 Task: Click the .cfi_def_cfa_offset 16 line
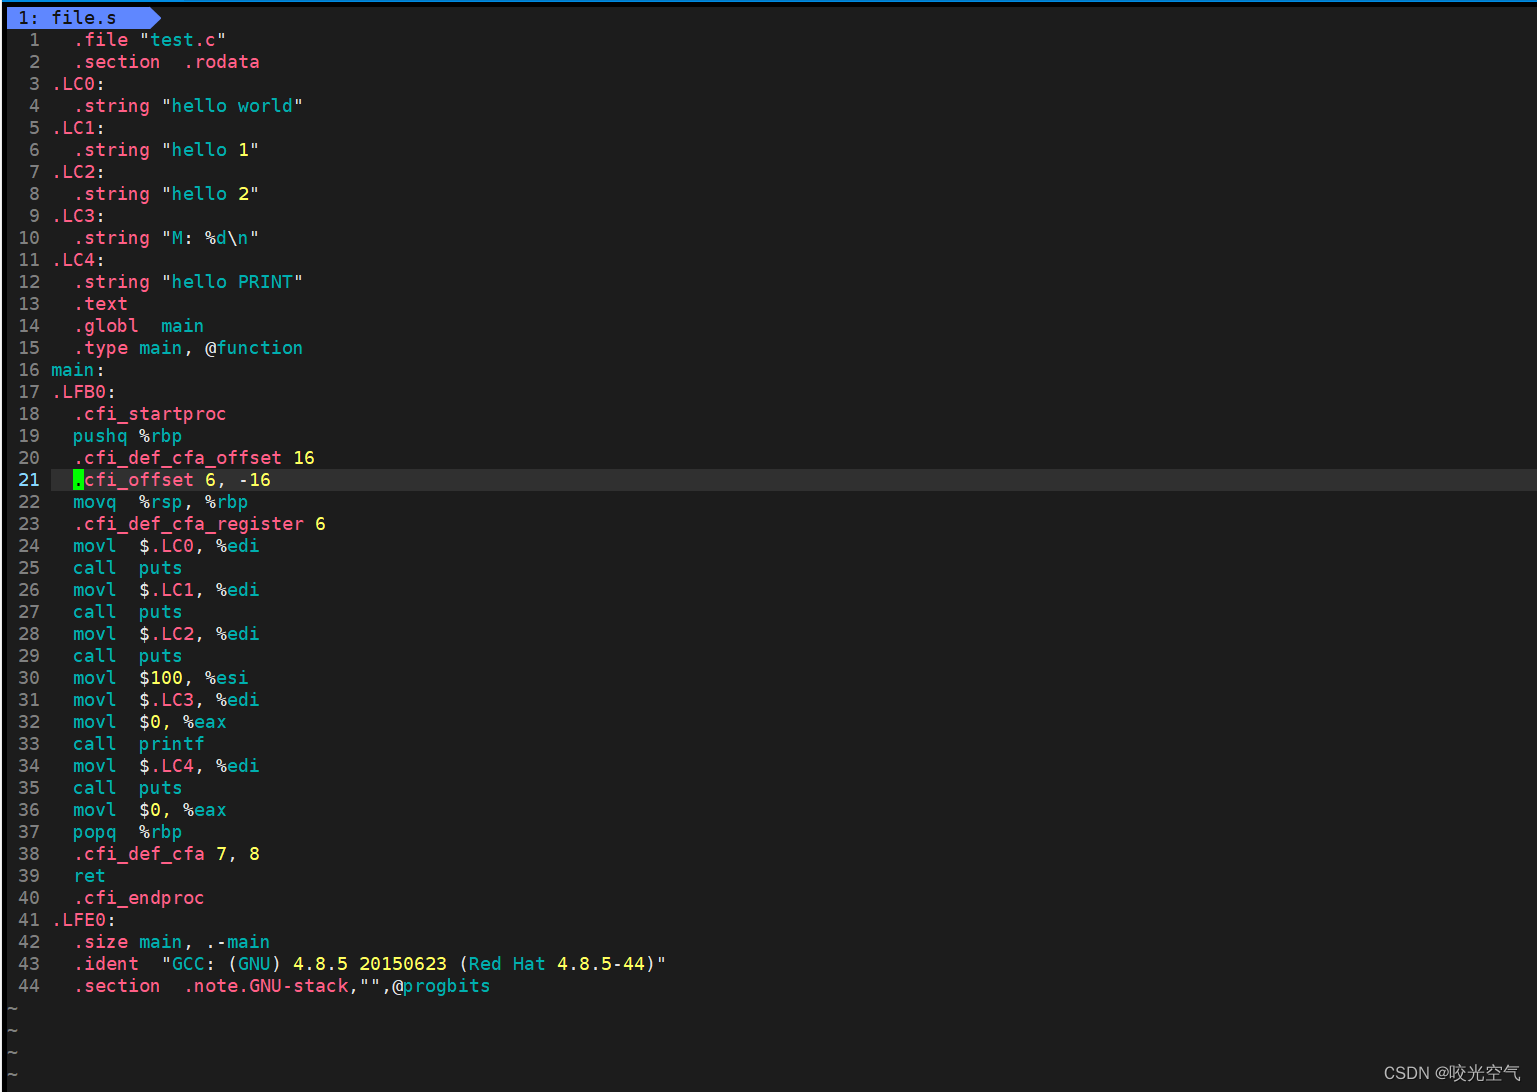click(x=194, y=458)
